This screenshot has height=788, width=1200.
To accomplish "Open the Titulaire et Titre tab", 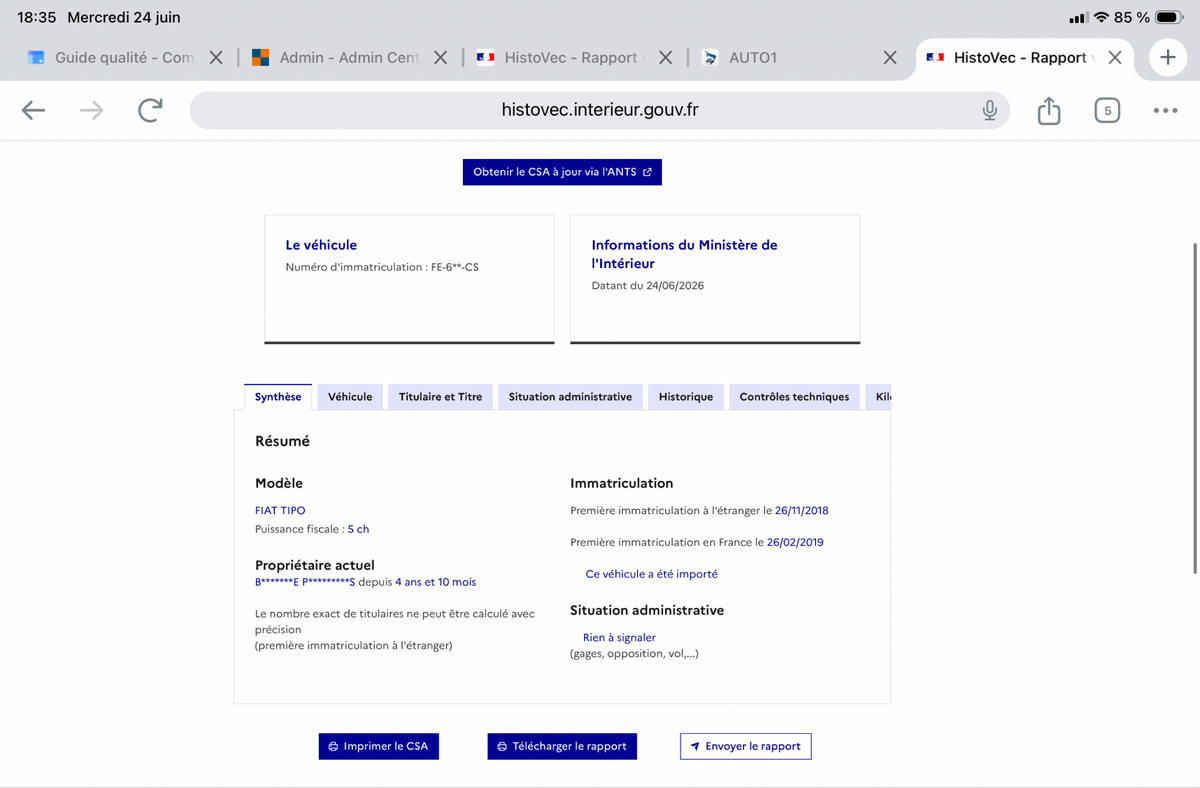I will [440, 397].
